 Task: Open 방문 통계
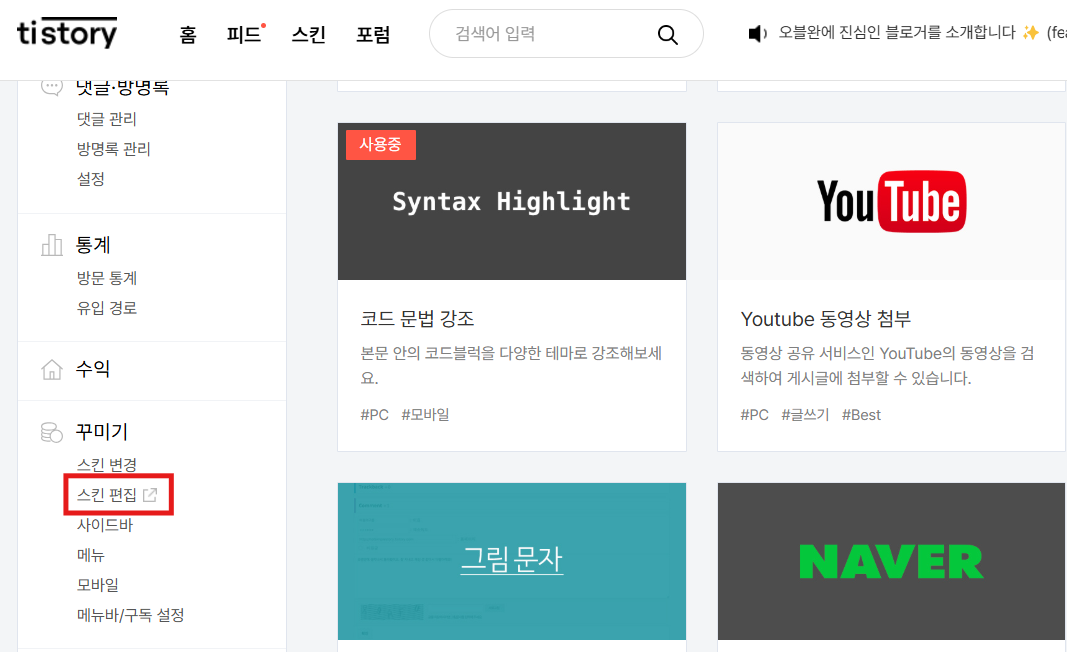click(x=107, y=278)
